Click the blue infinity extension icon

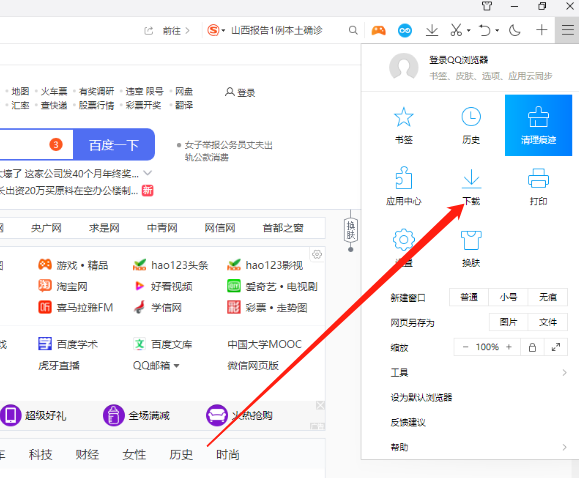point(405,30)
